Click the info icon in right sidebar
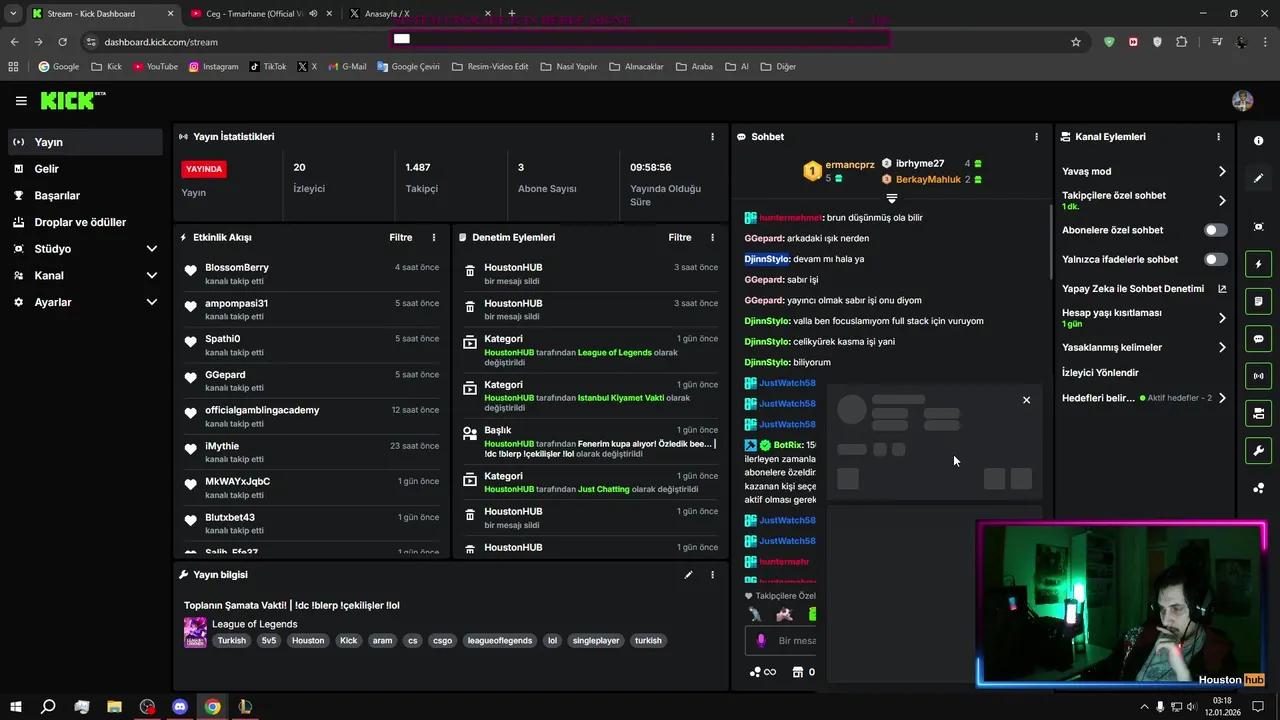Screen dimensions: 1280x720 pyautogui.click(x=1258, y=141)
